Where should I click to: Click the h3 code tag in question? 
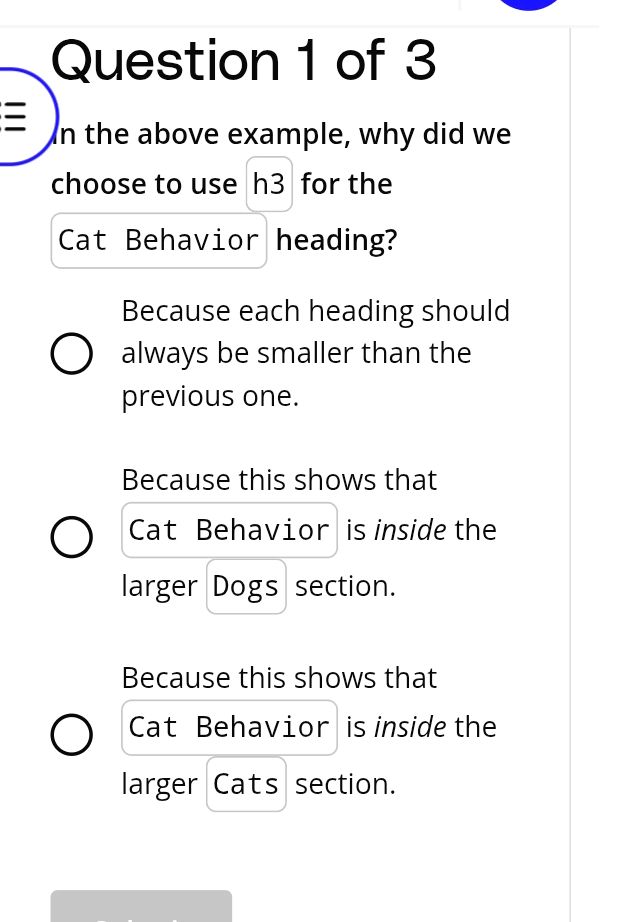pos(269,185)
